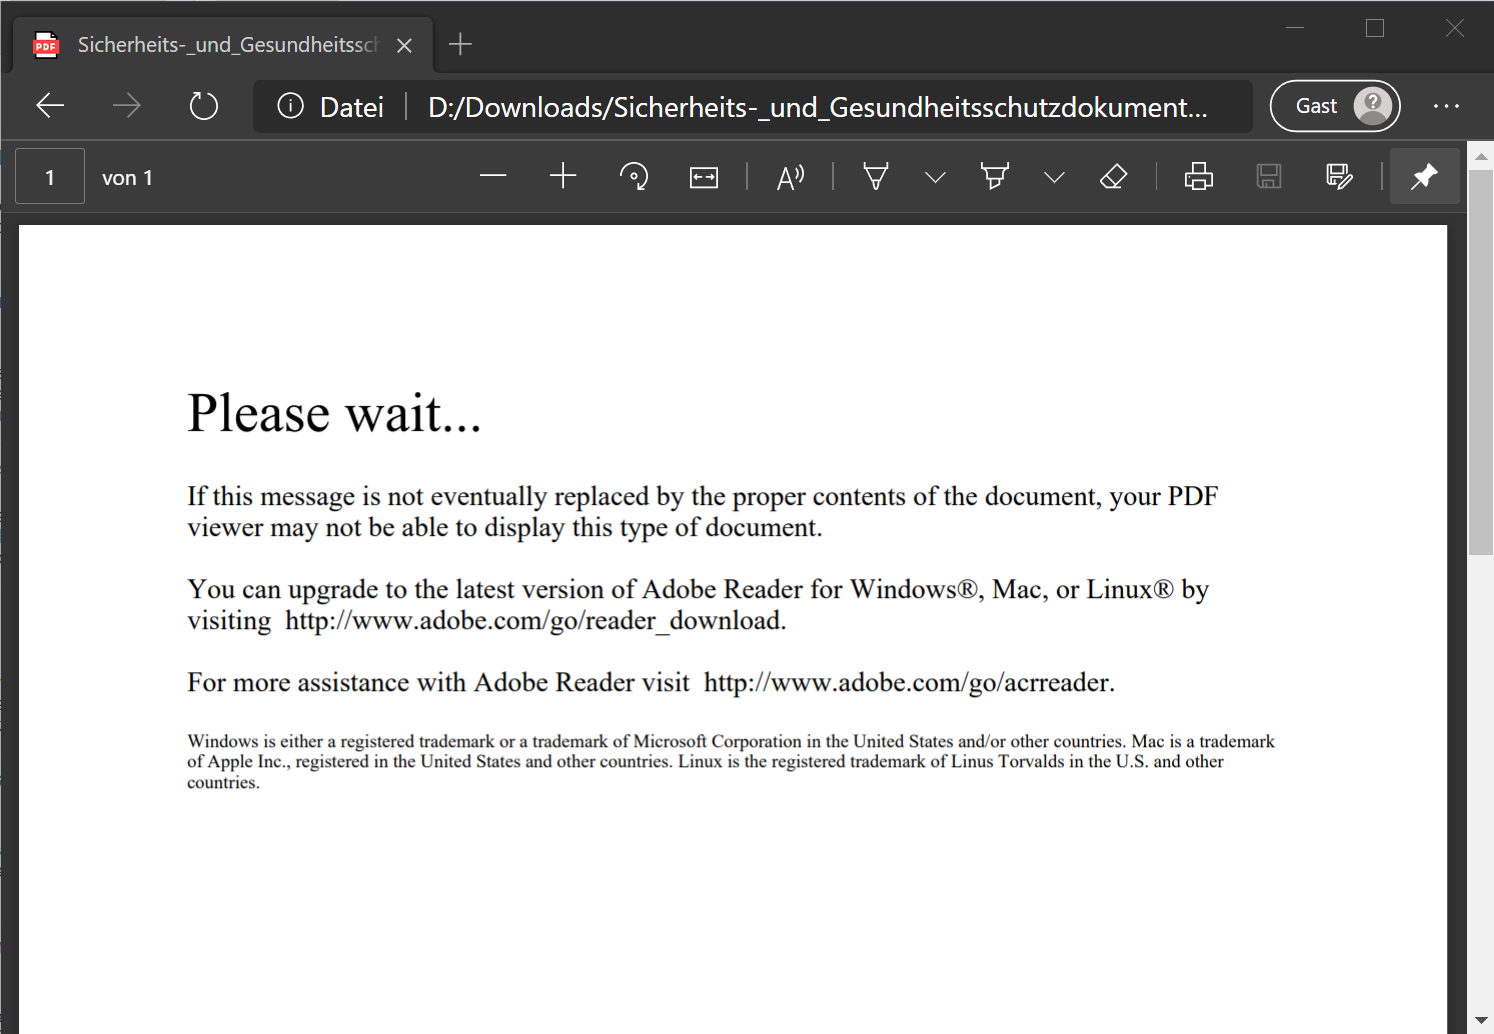The height and width of the screenshot is (1034, 1494).
Task: Start Read aloud for the PDF
Action: pos(790,177)
